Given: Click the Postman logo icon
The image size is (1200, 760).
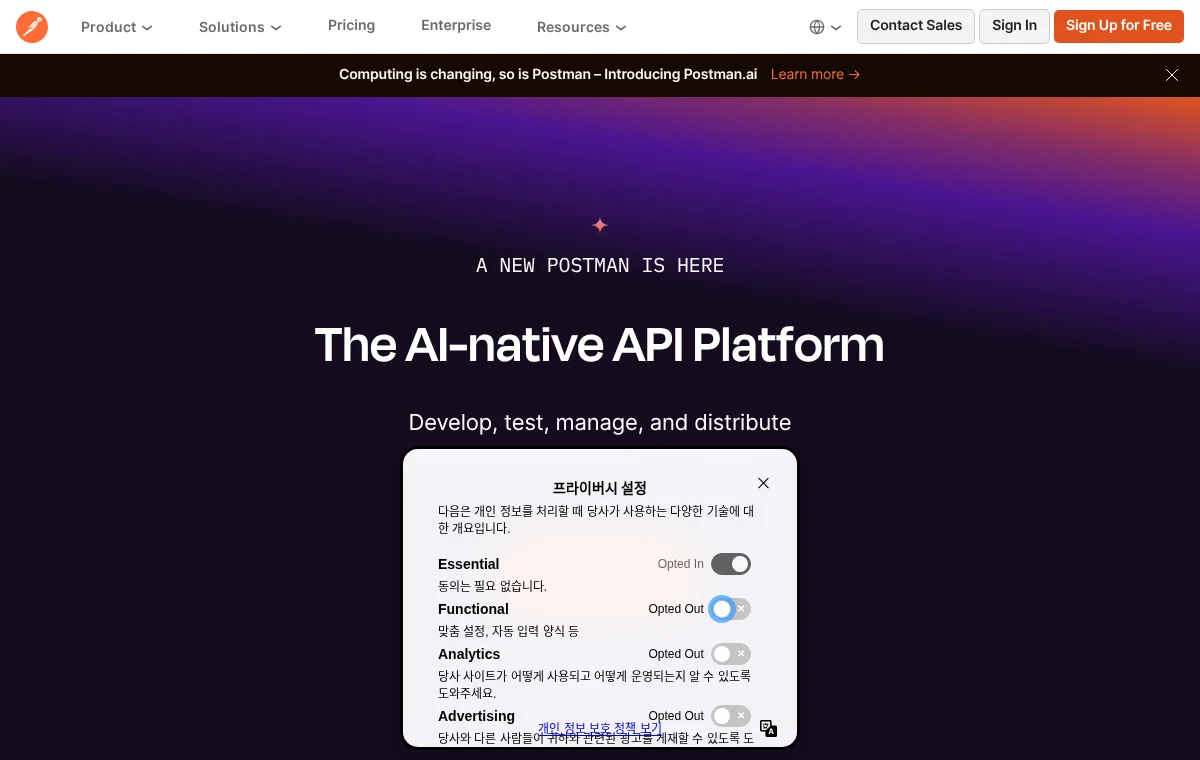Looking at the screenshot, I should pyautogui.click(x=32, y=27).
